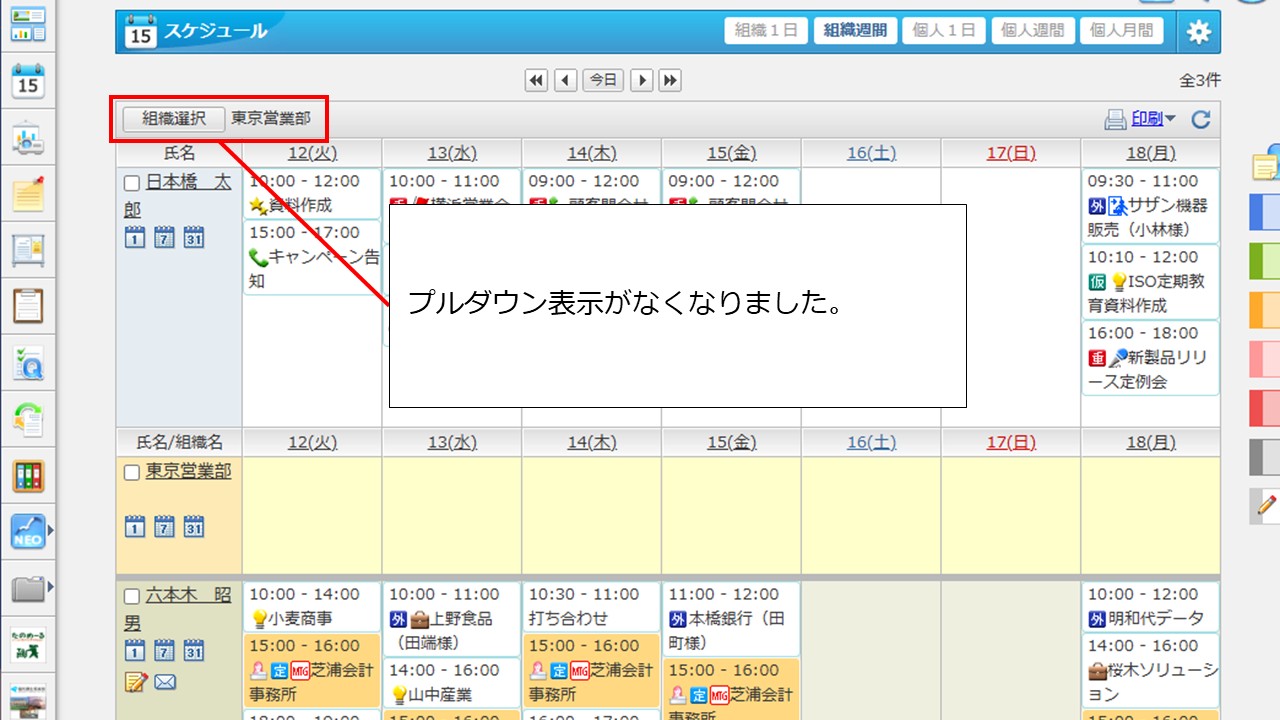Tick the checkbox next to 東京営業部
Image resolution: width=1280 pixels, height=720 pixels.
coord(132,473)
